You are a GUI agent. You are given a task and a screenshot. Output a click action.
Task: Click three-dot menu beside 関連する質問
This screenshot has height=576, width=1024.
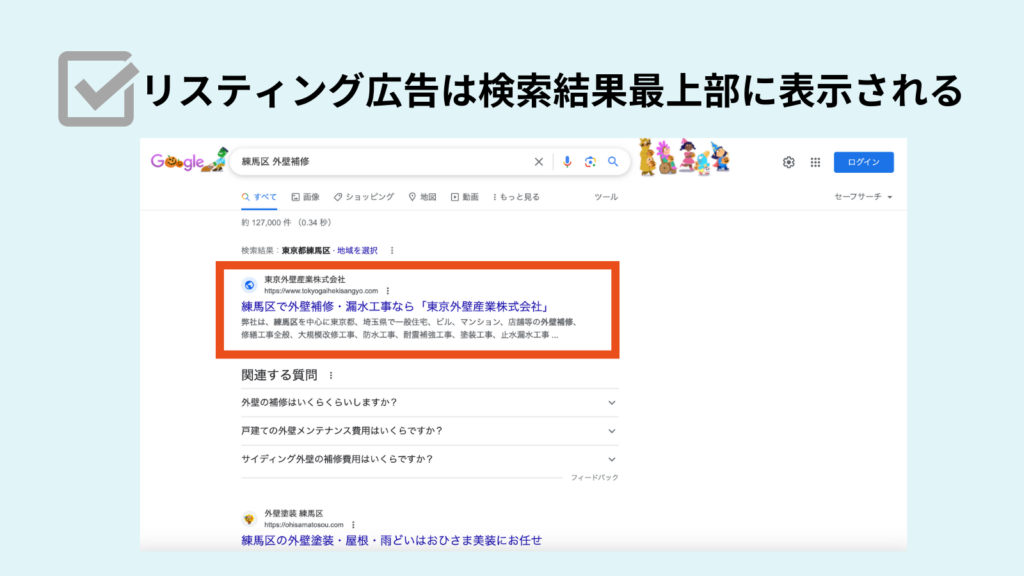coord(331,376)
